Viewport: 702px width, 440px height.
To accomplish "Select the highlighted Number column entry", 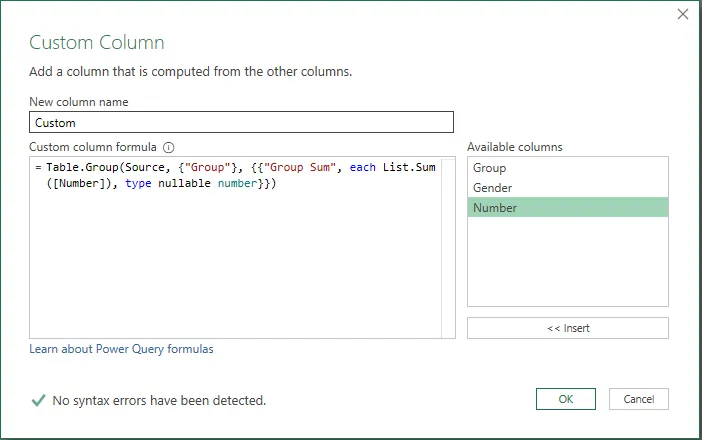I will pos(568,208).
